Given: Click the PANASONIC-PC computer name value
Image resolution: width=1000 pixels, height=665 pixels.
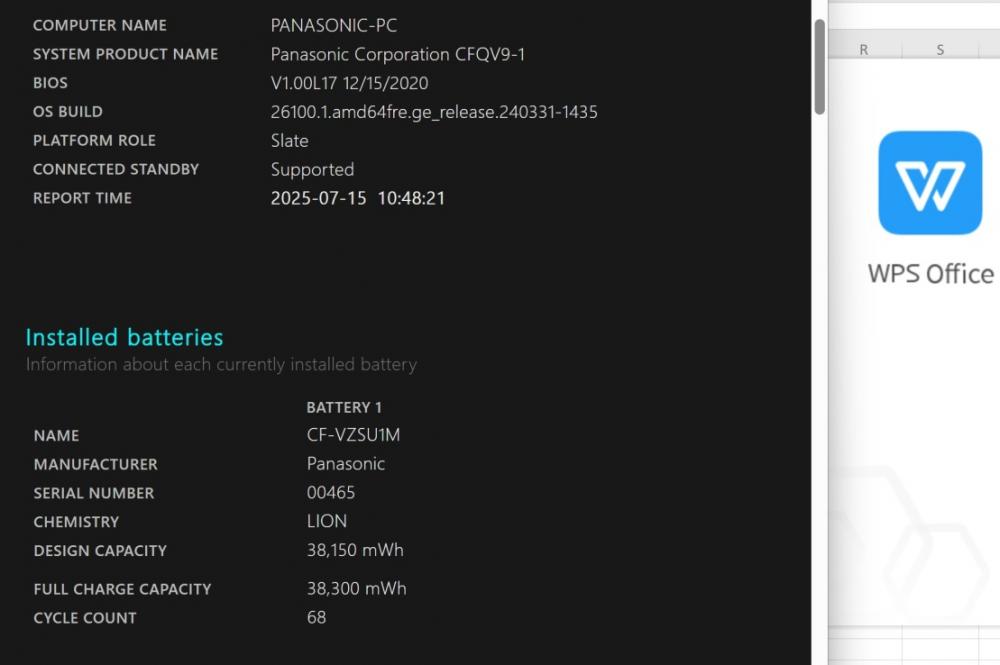Looking at the screenshot, I should 334,26.
